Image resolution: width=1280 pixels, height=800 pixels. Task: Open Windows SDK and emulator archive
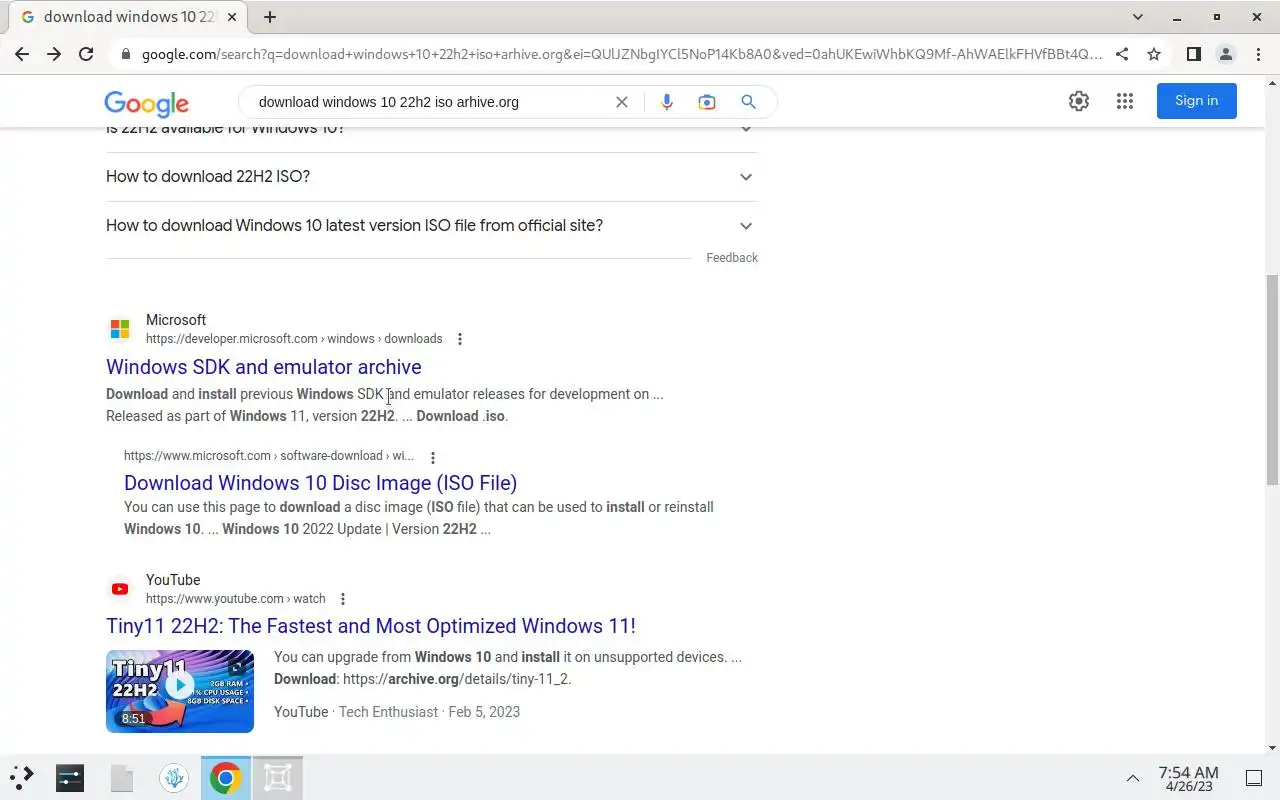point(264,367)
